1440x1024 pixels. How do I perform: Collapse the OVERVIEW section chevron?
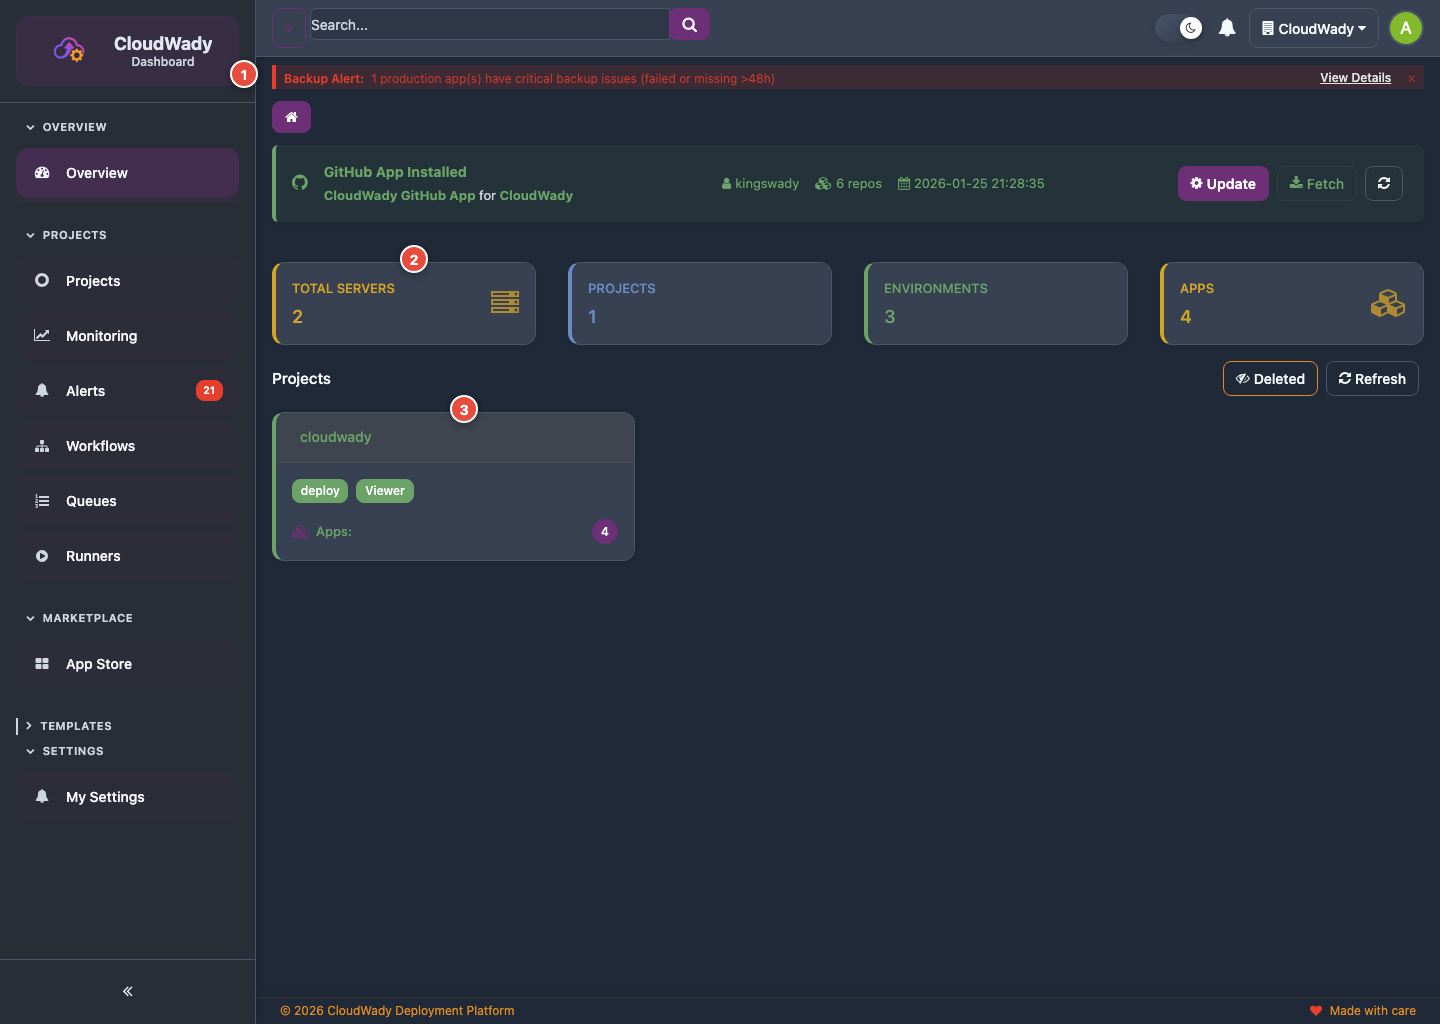30,126
